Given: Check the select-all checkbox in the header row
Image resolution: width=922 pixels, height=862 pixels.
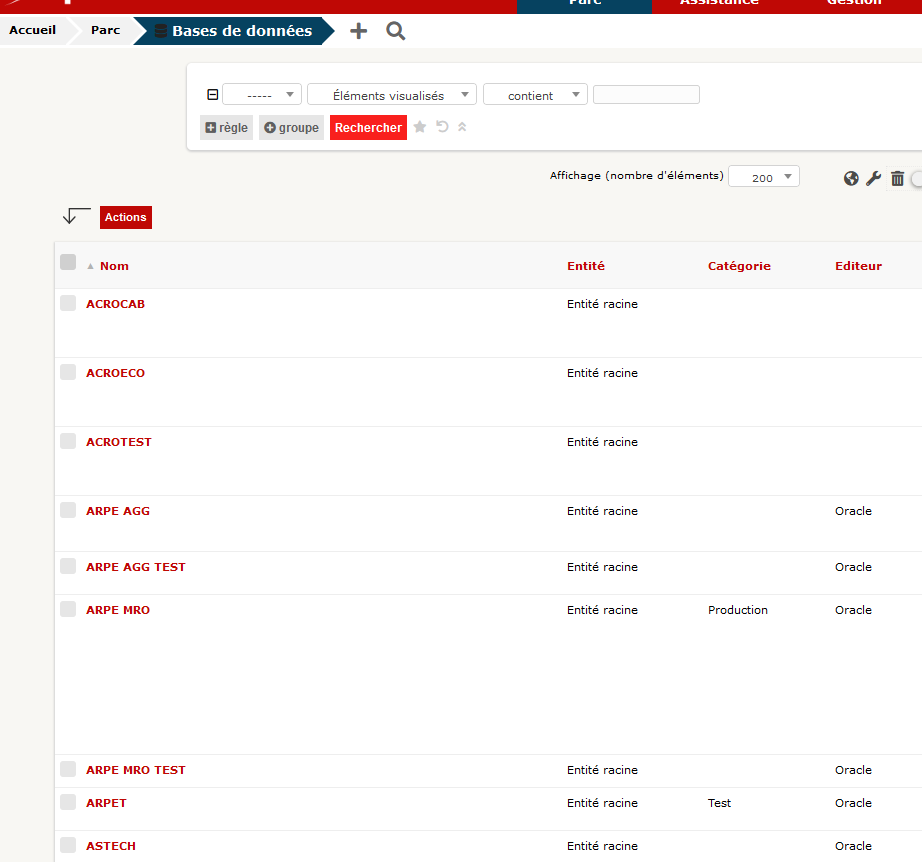Looking at the screenshot, I should point(68,261).
